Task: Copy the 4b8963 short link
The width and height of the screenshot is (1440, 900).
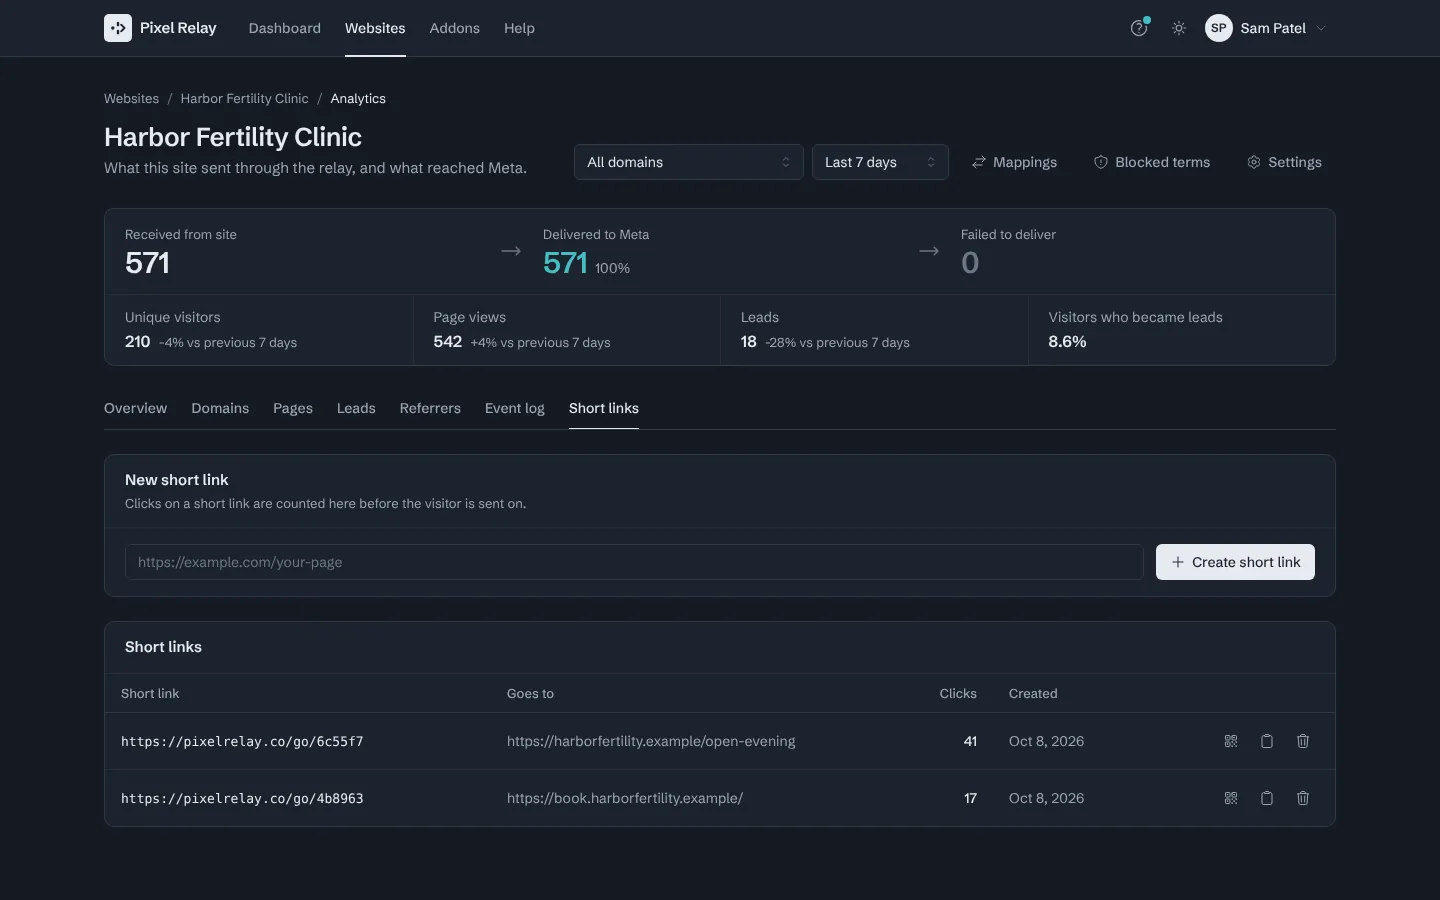Action: (x=1267, y=798)
